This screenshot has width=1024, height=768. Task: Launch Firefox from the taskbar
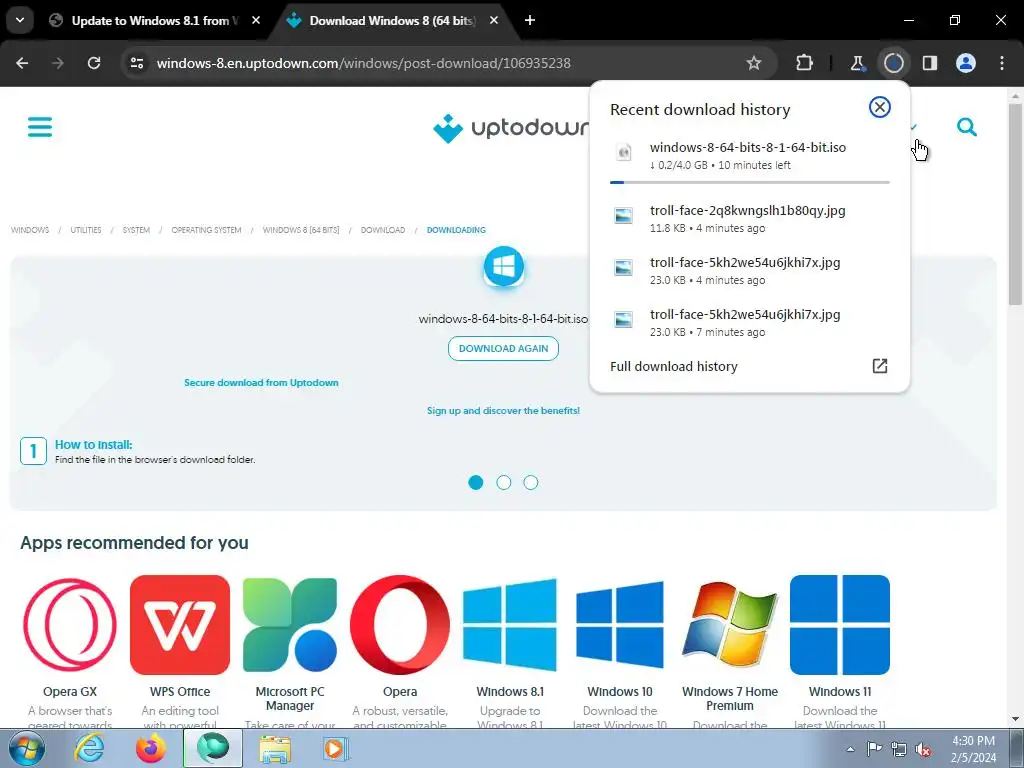[151, 748]
